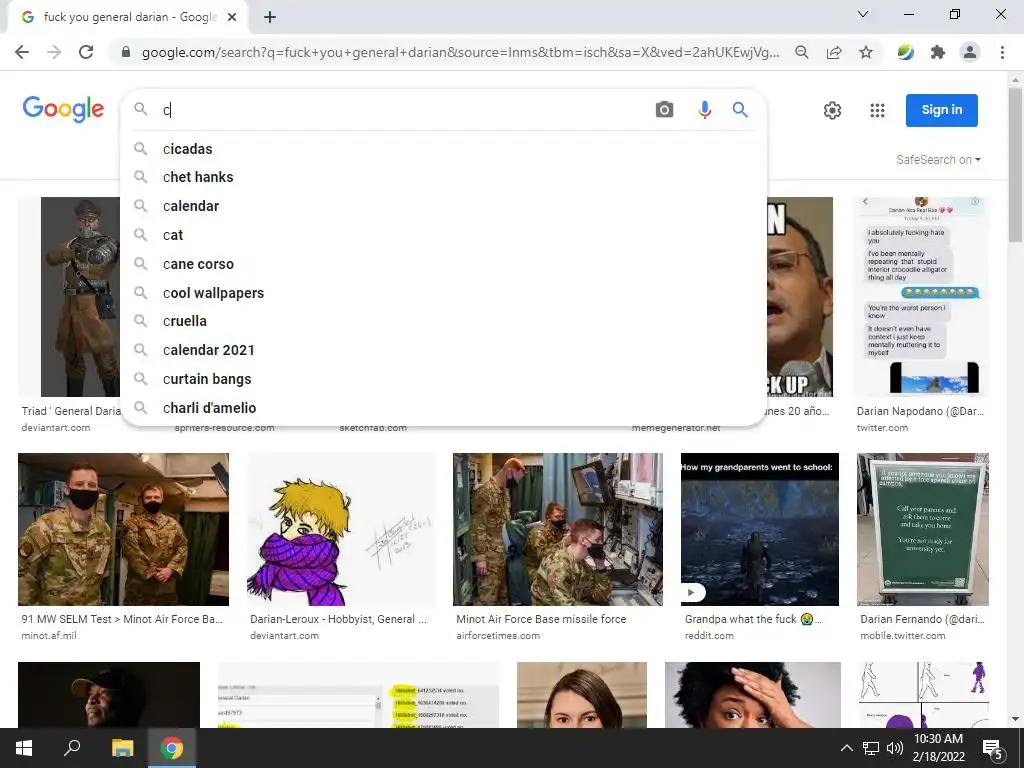Click the page vertical scrollbar thumb
The height and width of the screenshot is (768, 1024).
(x=1016, y=163)
